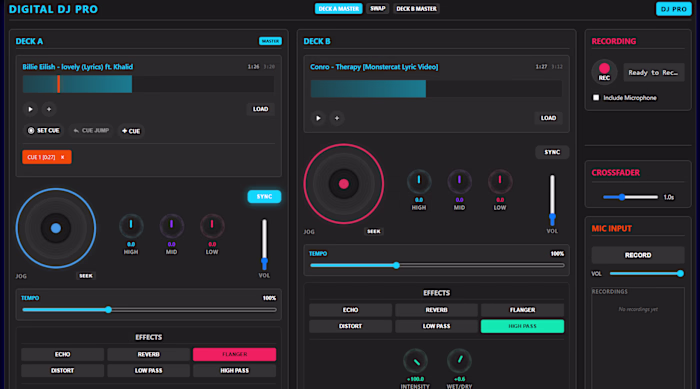This screenshot has height=389, width=700.
Task: Click SET CUE on Deck A
Action: [43, 130]
